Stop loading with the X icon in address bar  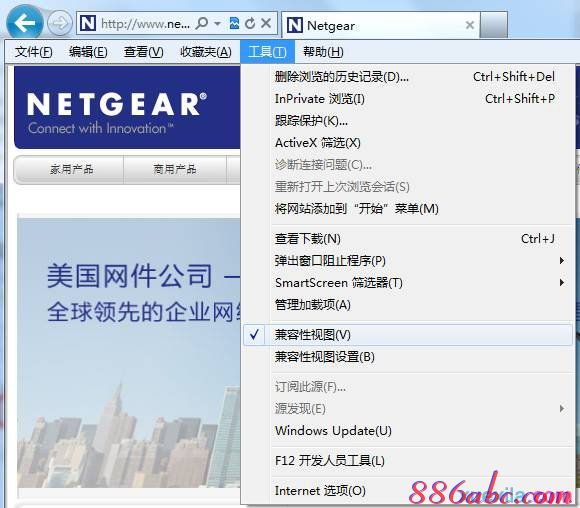266,23
